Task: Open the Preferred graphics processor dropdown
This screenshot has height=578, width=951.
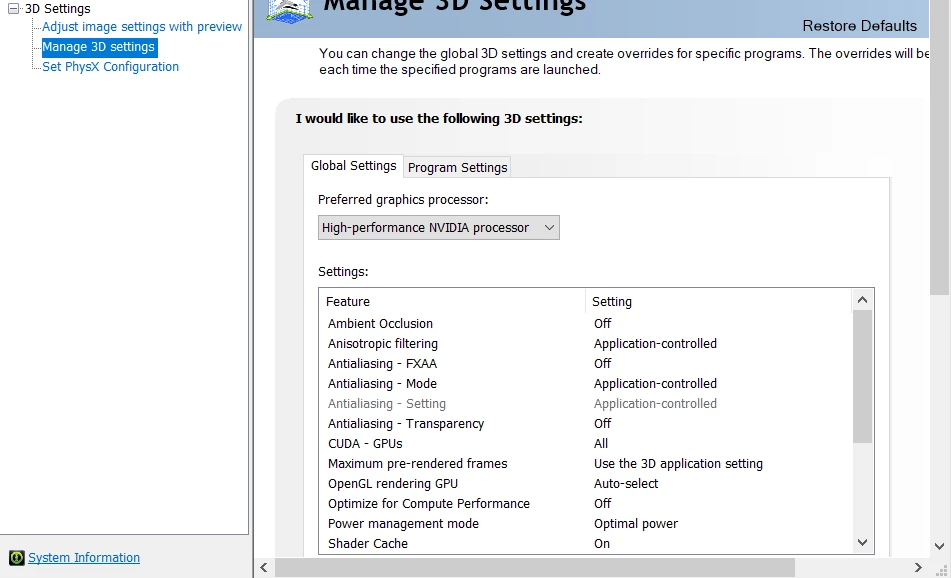Action: (439, 227)
